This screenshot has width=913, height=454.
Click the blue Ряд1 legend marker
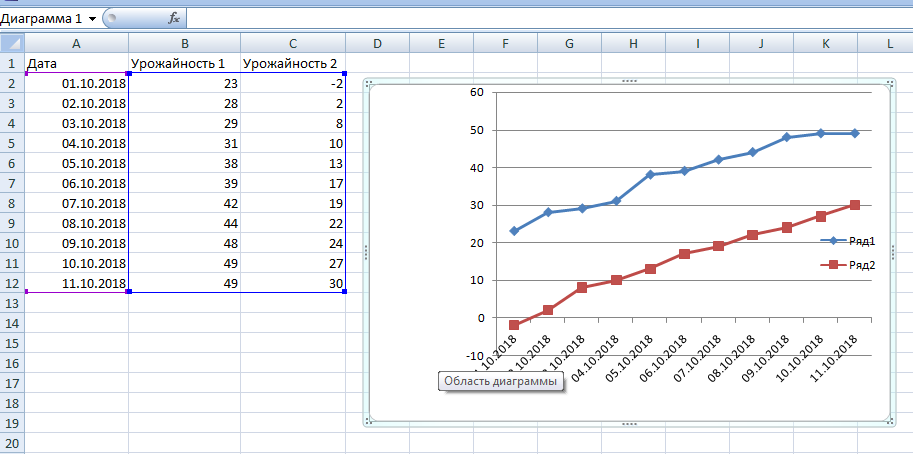tap(833, 241)
